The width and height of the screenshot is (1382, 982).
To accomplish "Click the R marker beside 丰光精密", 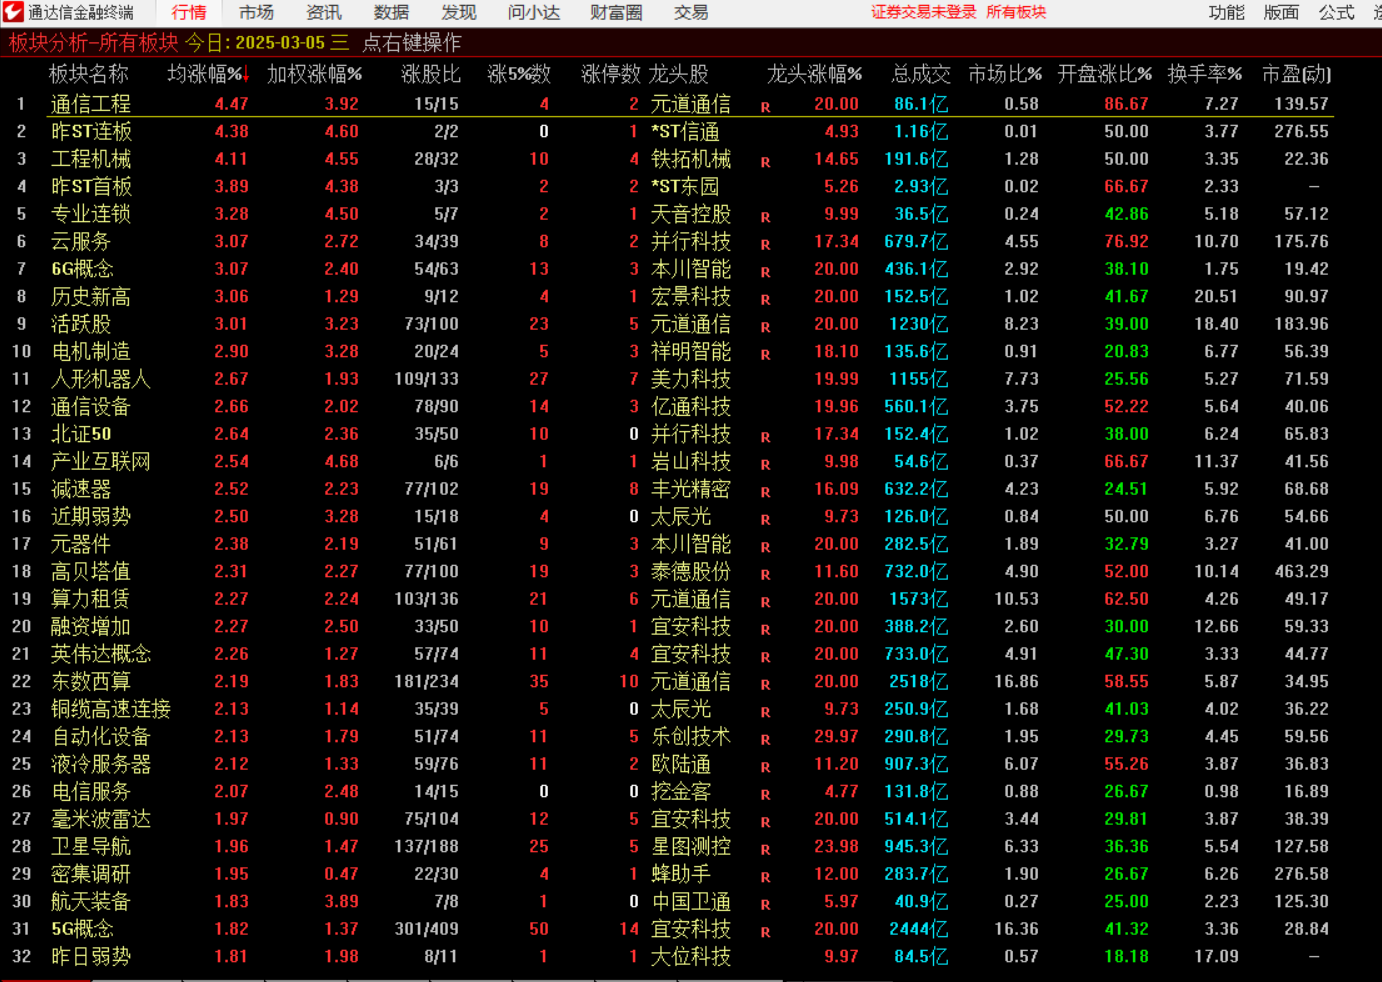I will point(765,492).
